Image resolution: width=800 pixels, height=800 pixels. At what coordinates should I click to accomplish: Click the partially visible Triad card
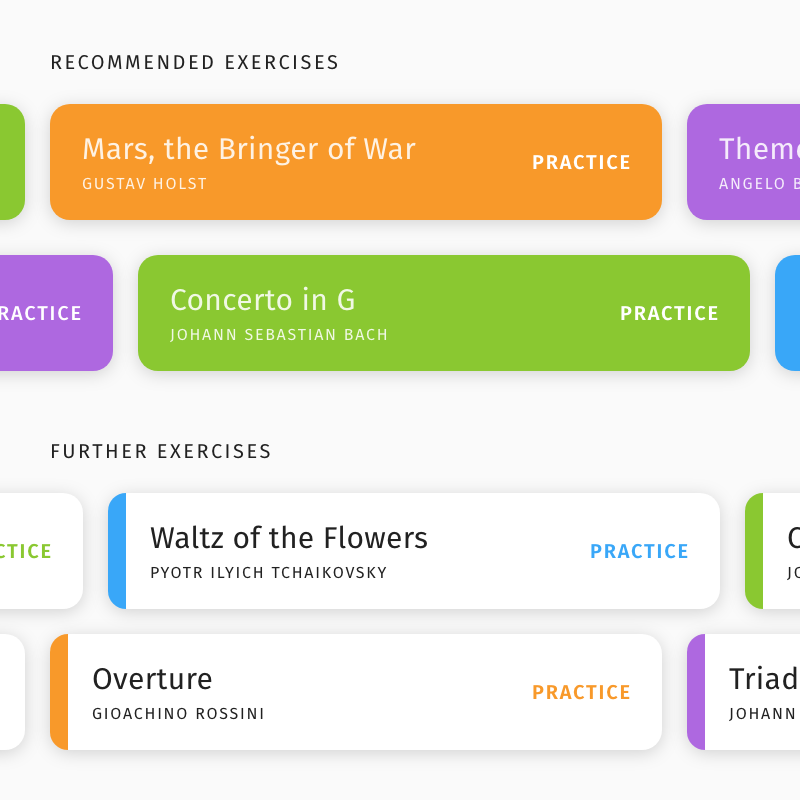point(743,692)
